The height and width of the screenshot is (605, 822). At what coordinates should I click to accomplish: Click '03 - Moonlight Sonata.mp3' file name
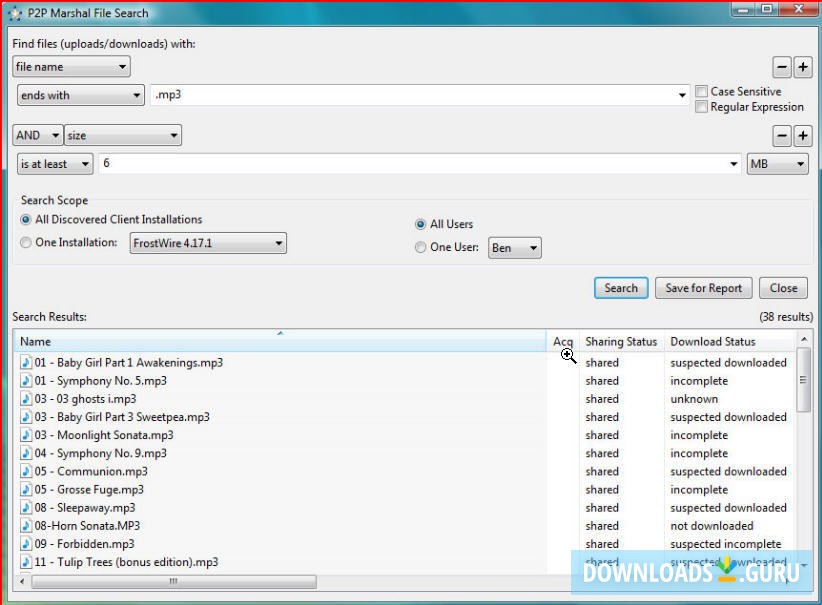(104, 435)
